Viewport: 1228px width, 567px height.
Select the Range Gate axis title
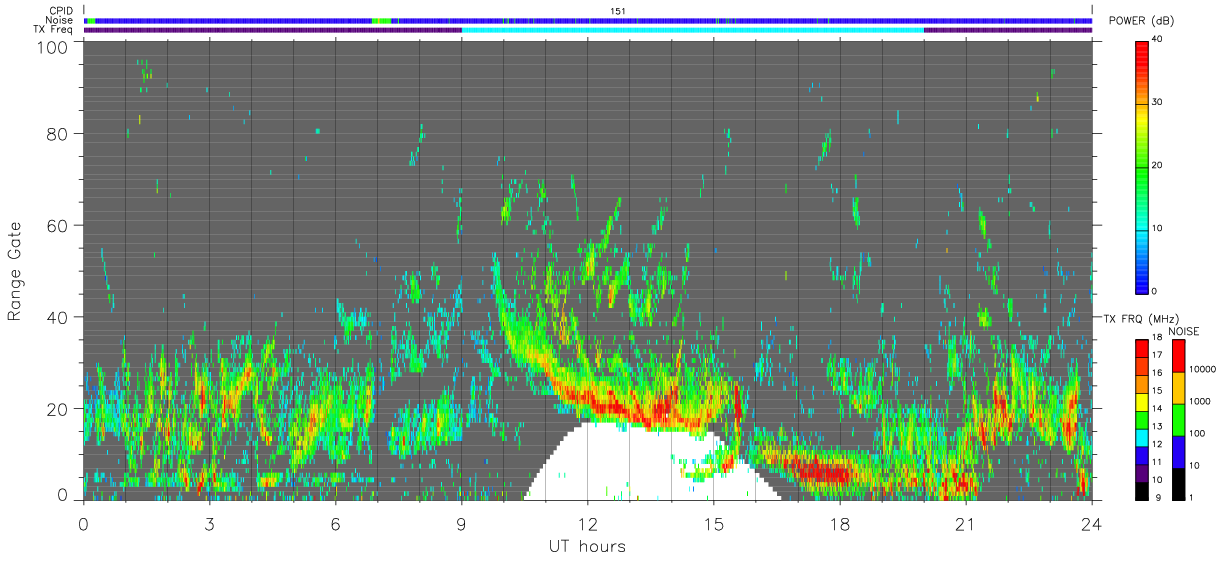point(15,270)
